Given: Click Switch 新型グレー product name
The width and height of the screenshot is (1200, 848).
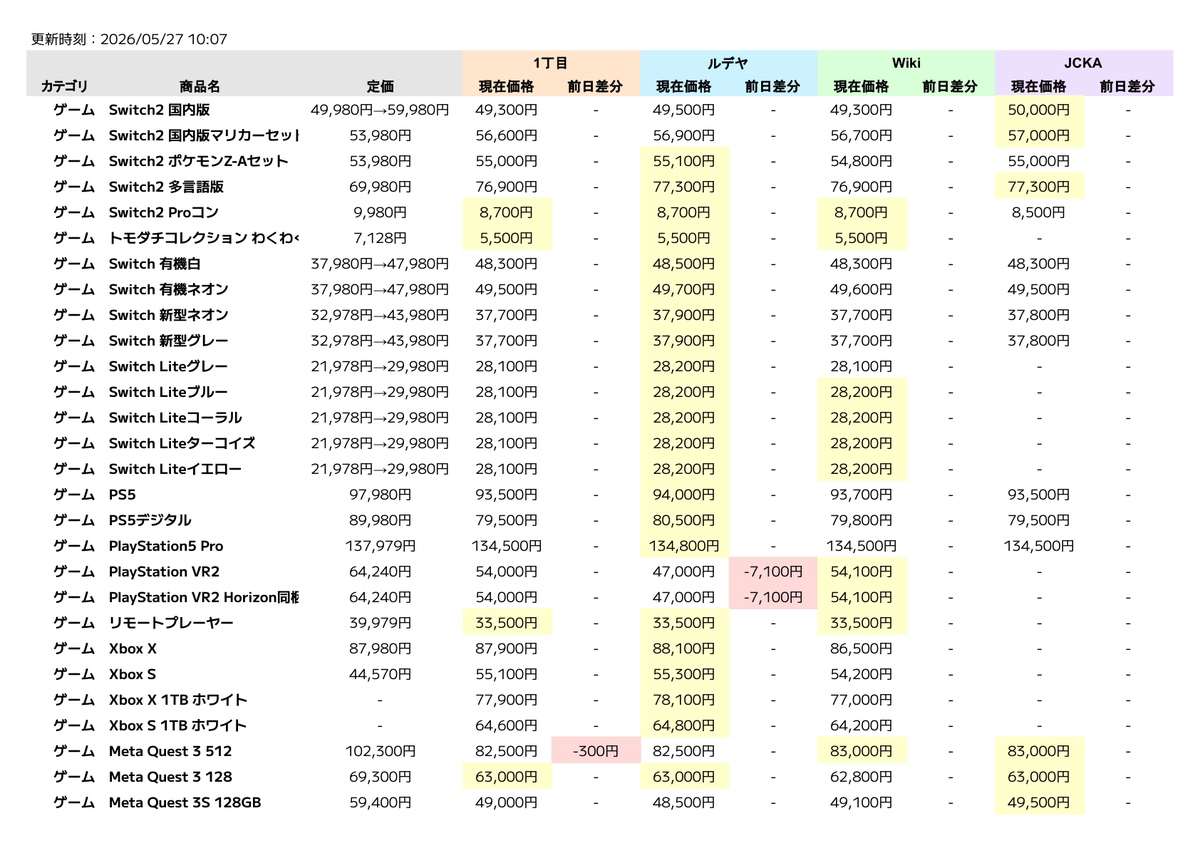Looking at the screenshot, I should tap(168, 341).
